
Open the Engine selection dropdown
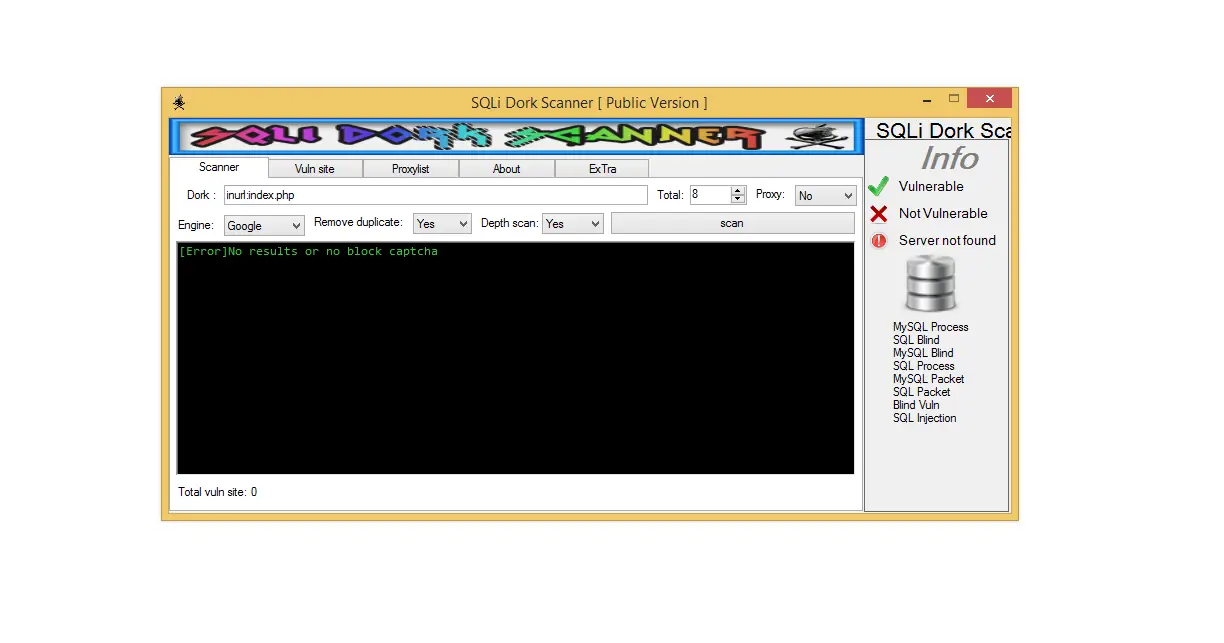(x=263, y=225)
